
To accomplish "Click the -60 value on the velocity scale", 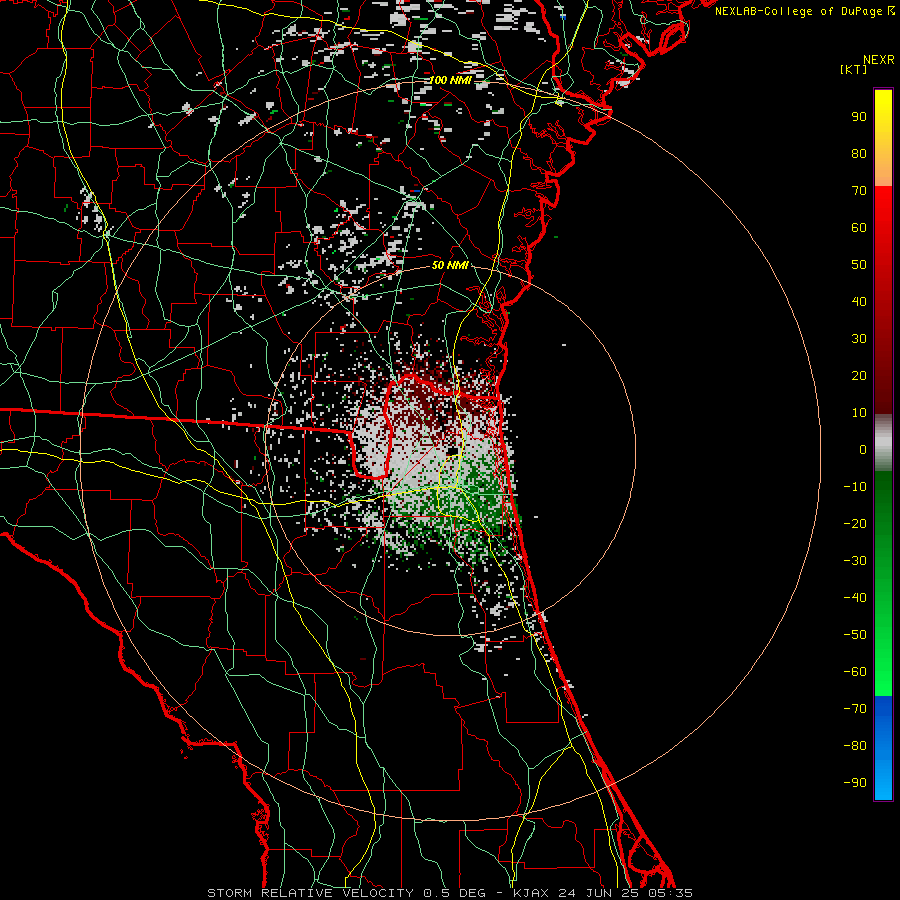I will tap(855, 672).
